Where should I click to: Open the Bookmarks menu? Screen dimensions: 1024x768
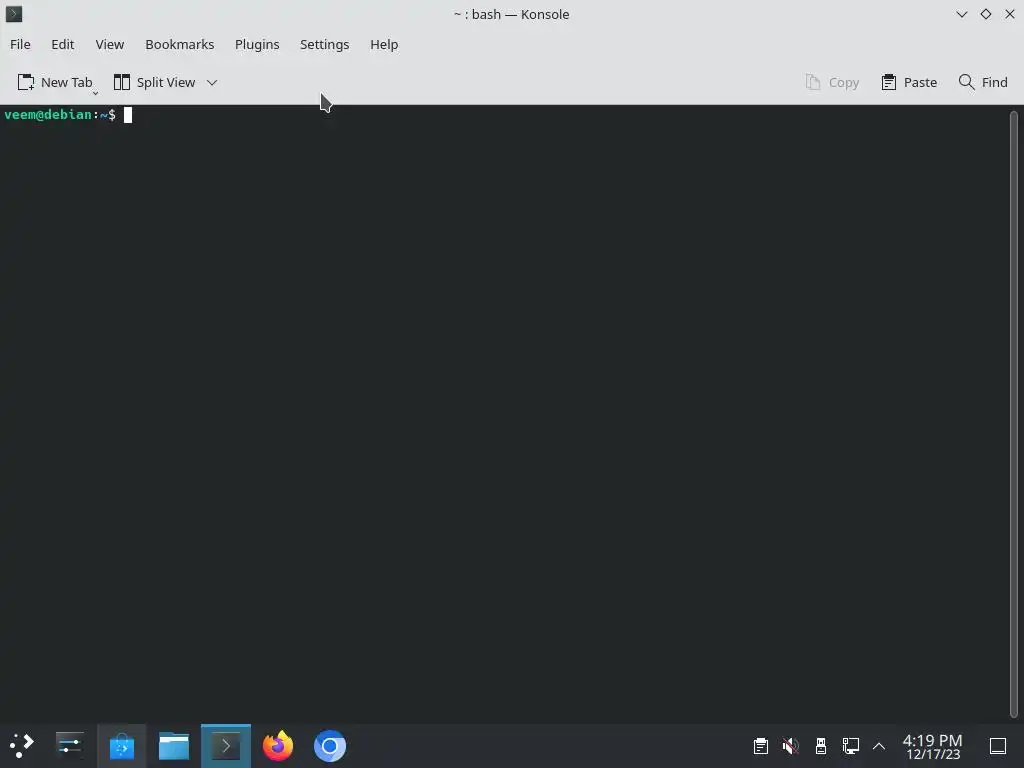180,44
